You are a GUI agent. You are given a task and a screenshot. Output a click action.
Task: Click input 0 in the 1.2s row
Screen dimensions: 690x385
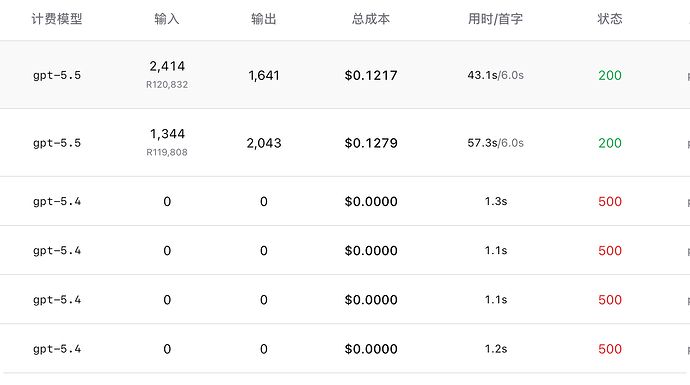click(167, 349)
